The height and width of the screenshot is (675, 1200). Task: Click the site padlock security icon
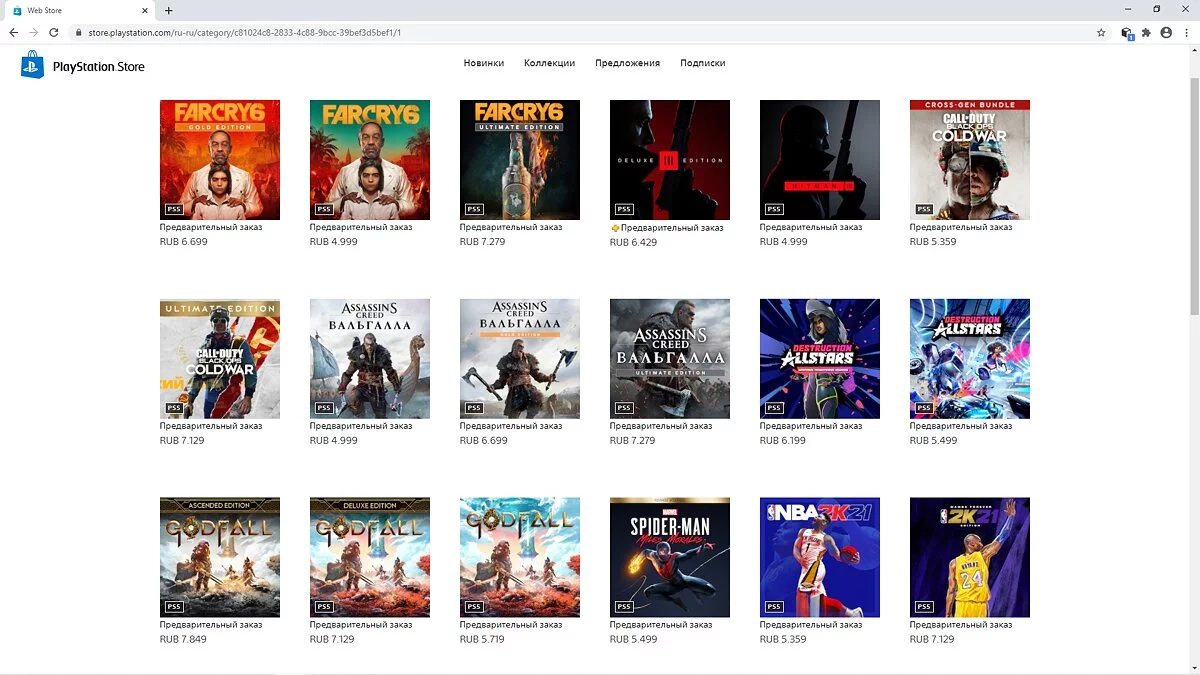(79, 32)
